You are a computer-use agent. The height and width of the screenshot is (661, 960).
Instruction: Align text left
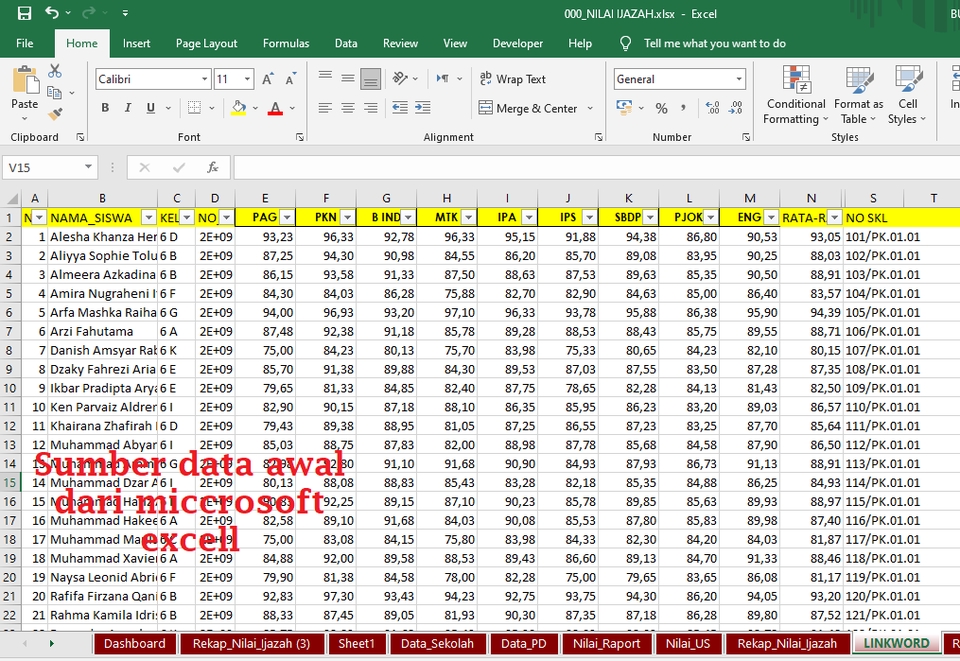(x=325, y=108)
